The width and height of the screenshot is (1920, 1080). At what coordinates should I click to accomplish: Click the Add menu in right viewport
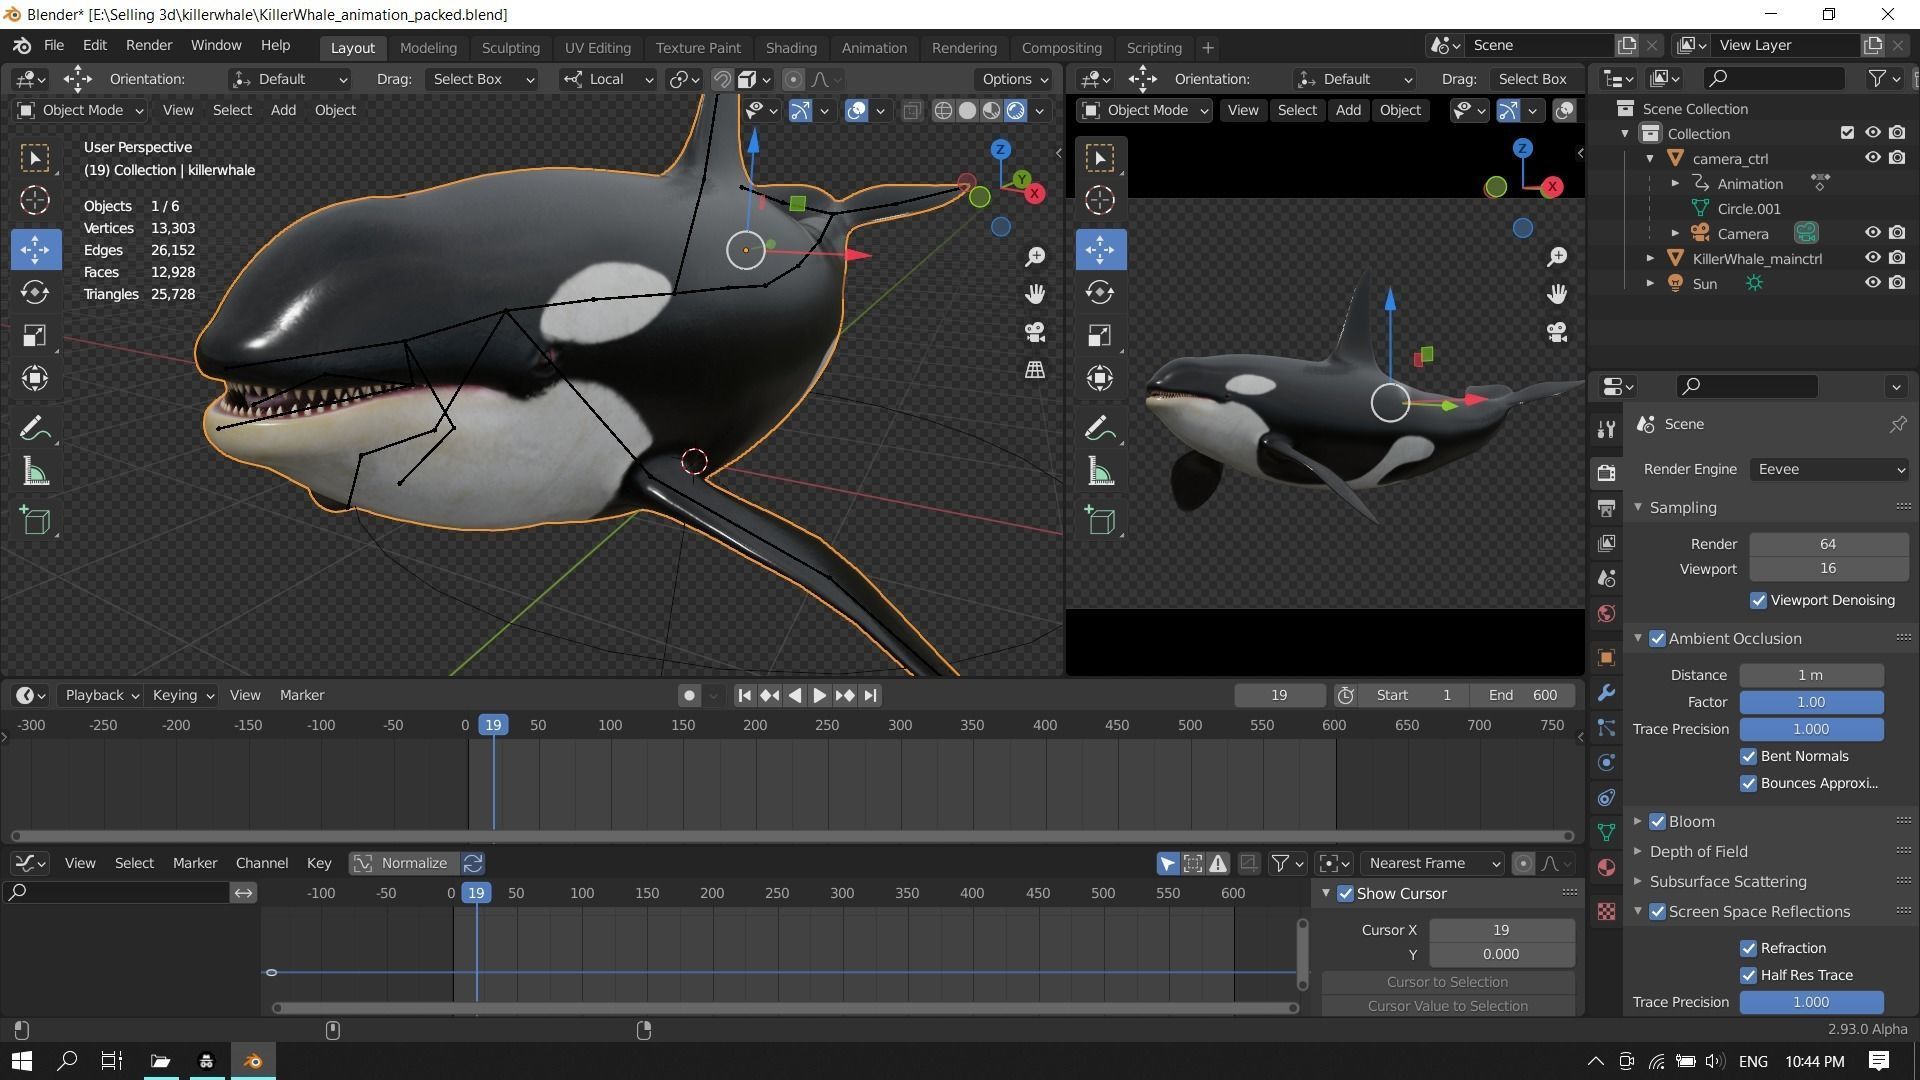coord(1348,111)
